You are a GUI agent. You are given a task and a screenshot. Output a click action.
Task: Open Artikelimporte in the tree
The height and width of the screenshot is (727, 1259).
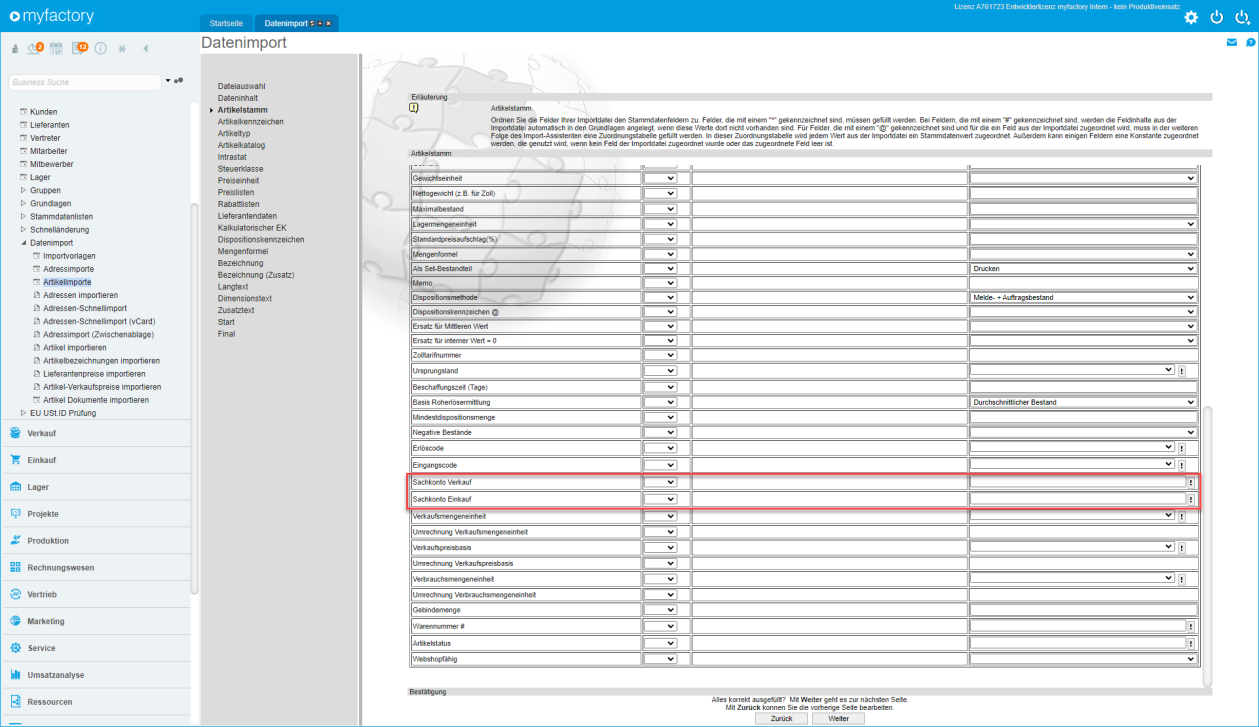pyautogui.click(x=67, y=282)
